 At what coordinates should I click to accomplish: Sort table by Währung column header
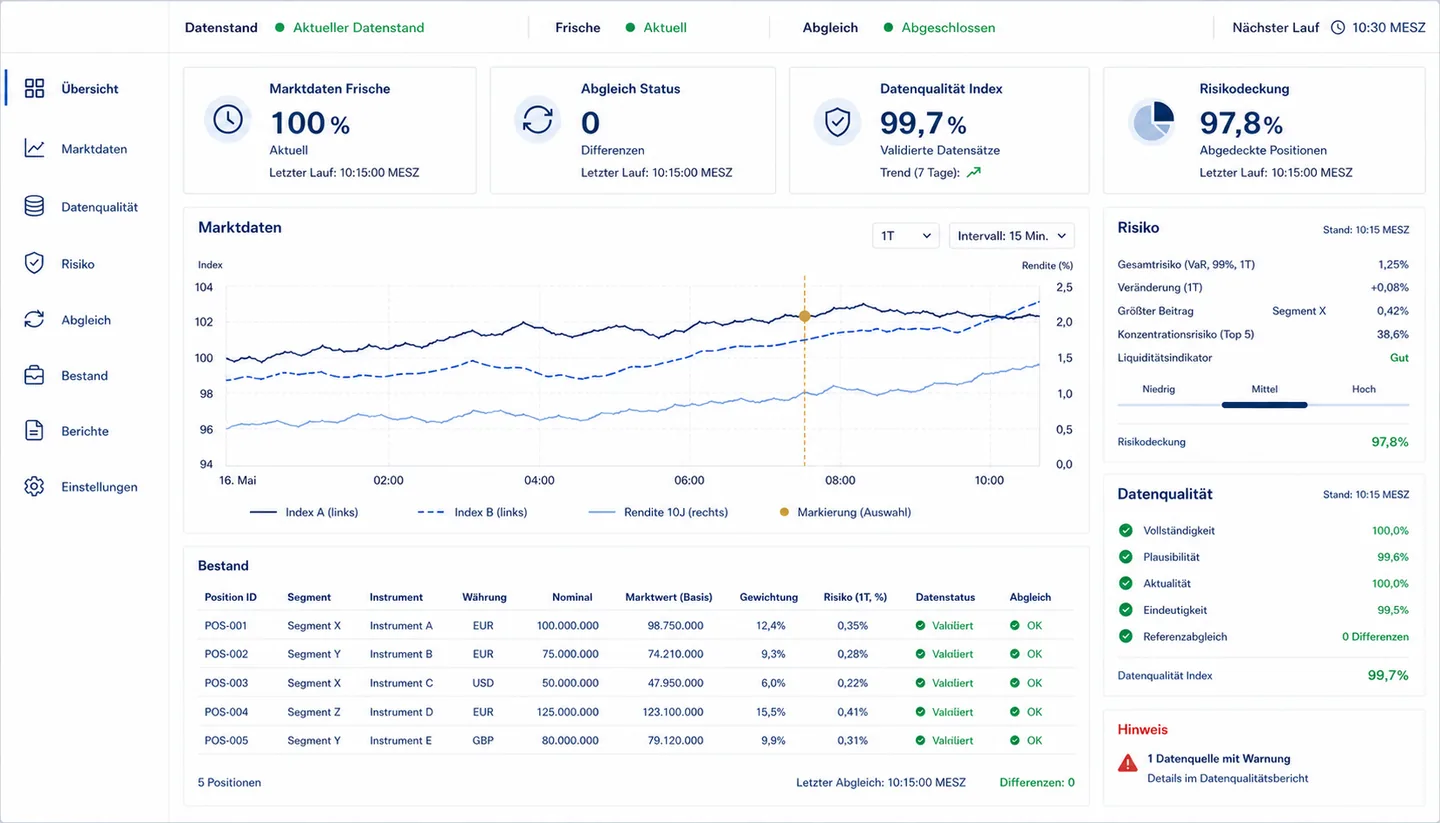tap(484, 597)
